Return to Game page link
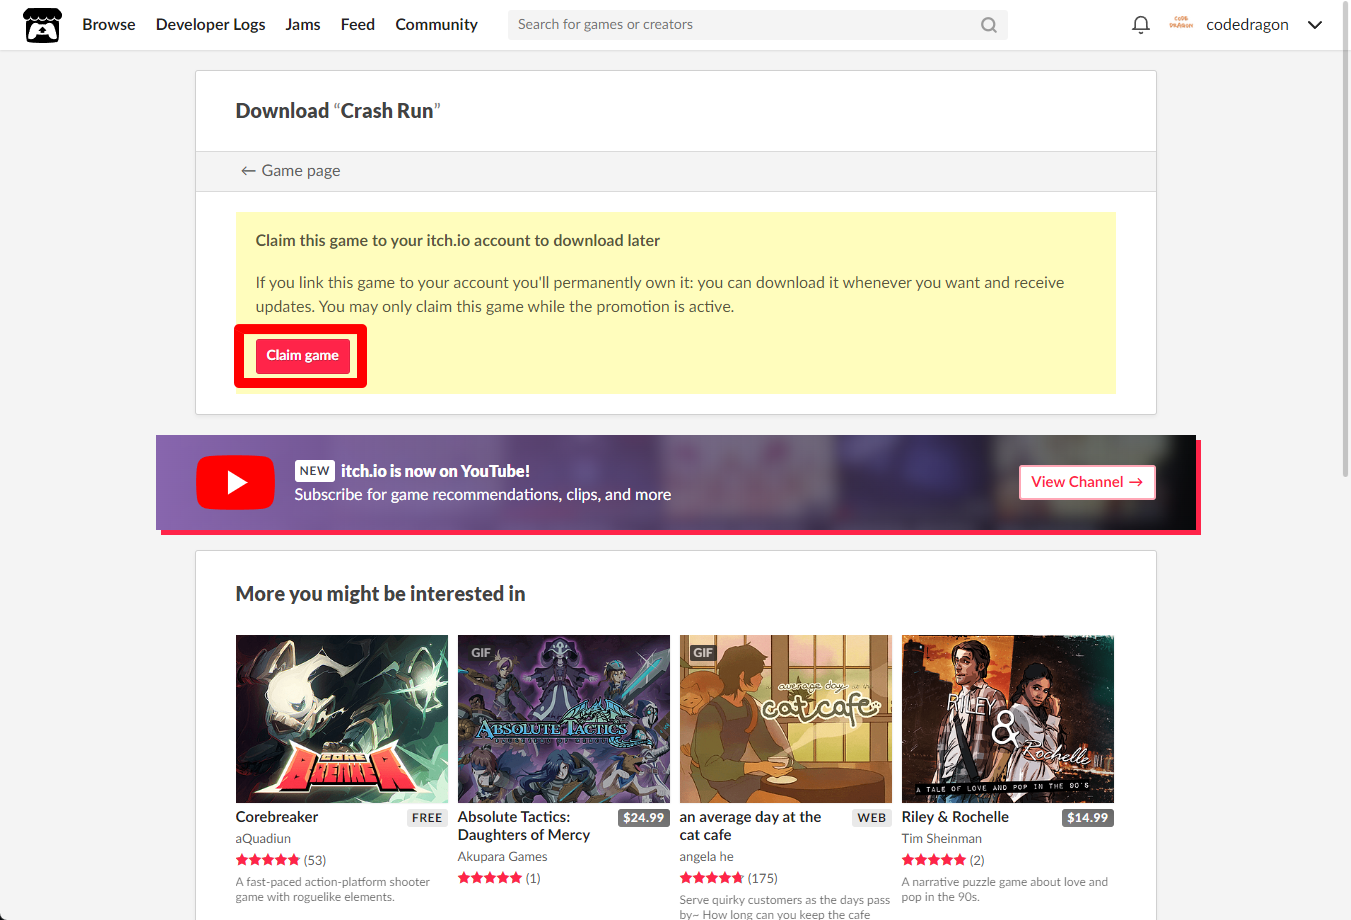Screen dimensions: 1351x920 [x=290, y=171]
